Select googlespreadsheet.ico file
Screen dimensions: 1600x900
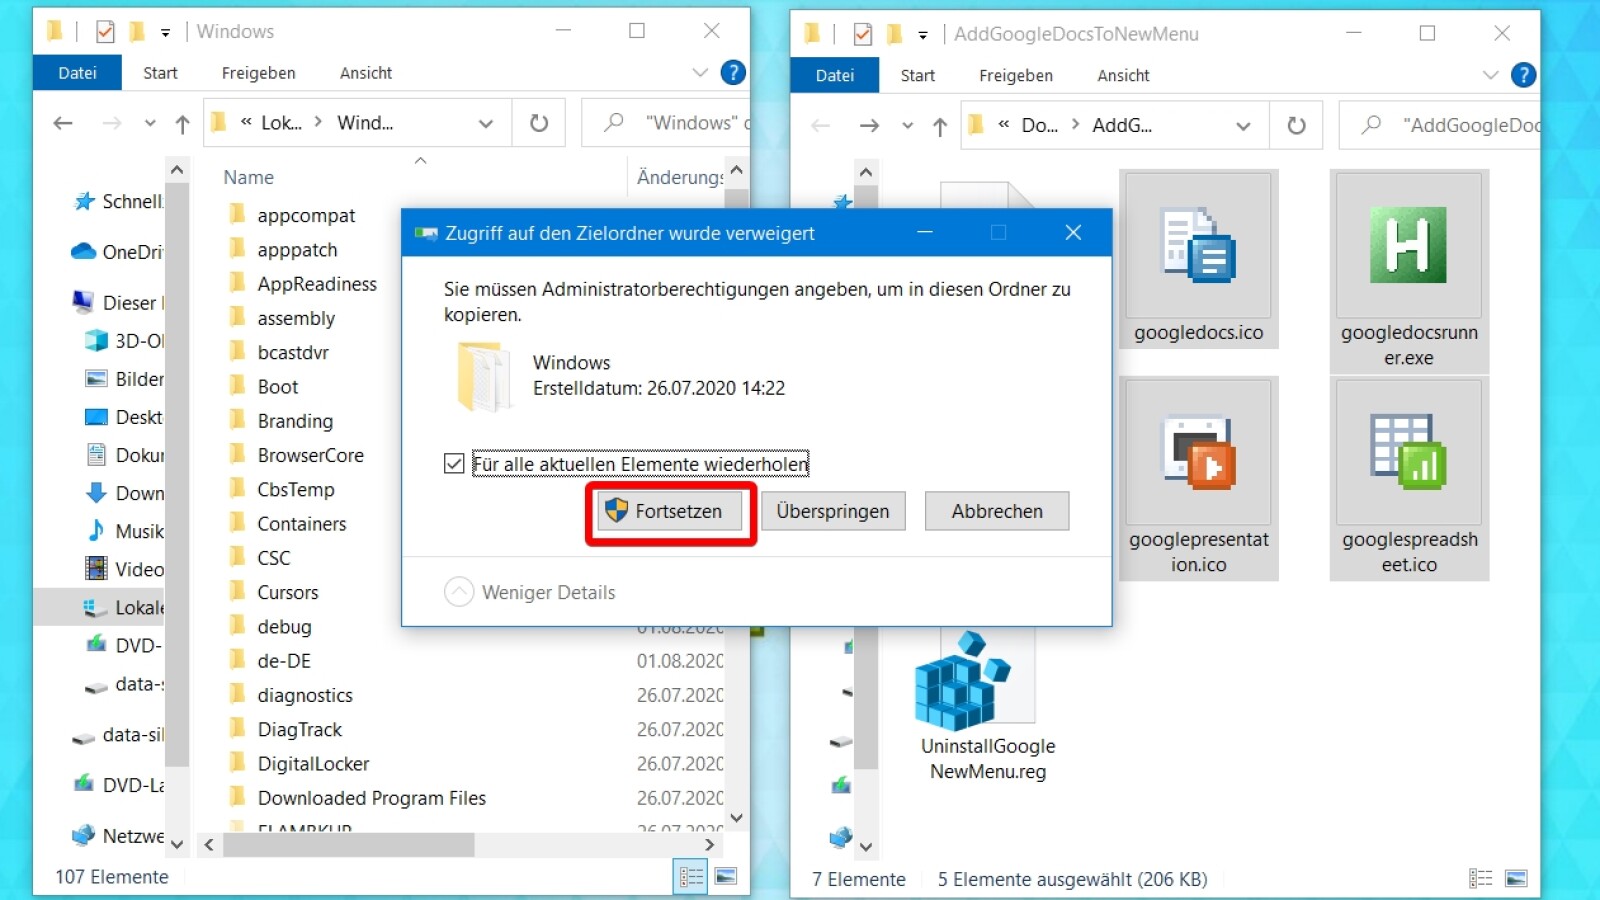(1409, 478)
